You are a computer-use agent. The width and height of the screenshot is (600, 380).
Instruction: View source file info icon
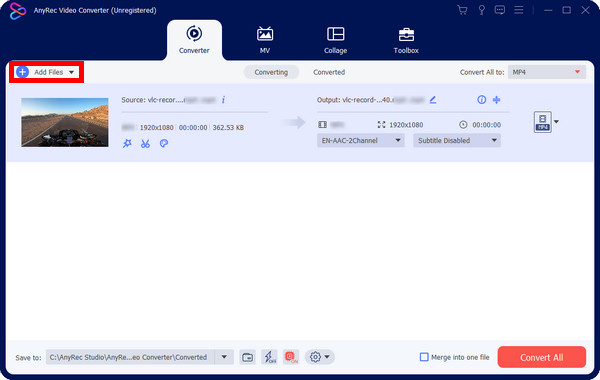[223, 100]
